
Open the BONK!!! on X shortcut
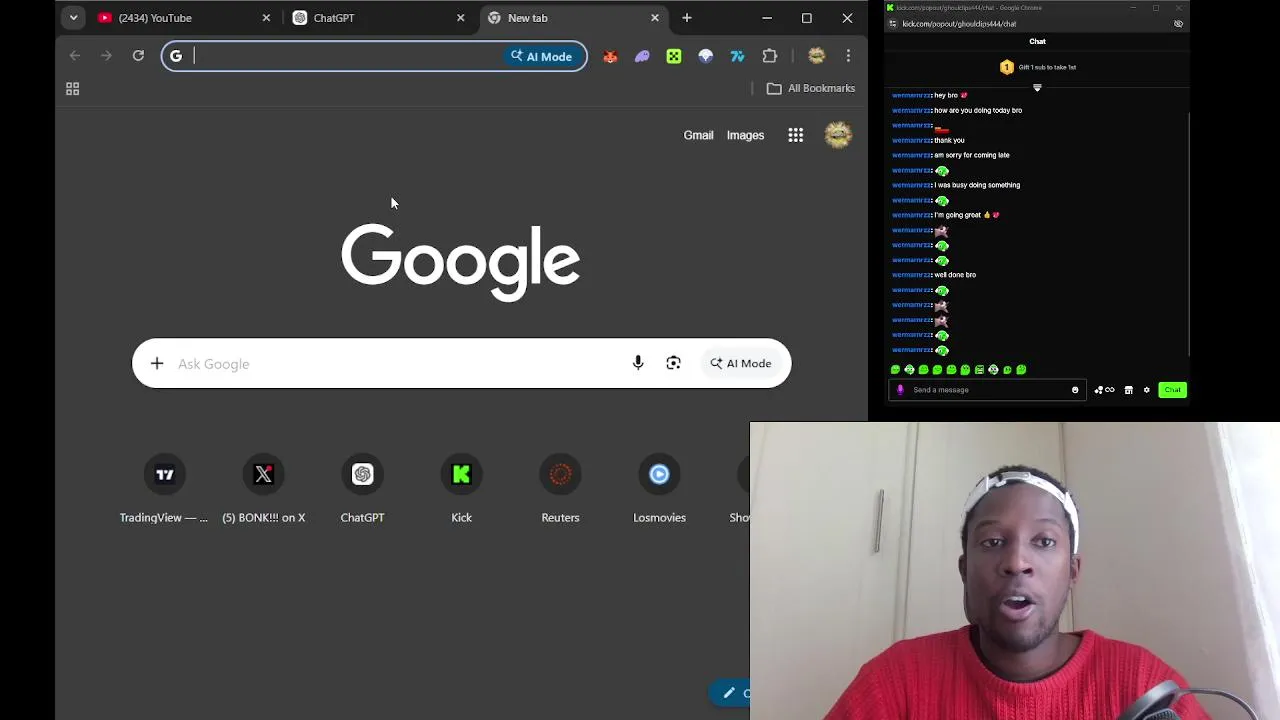coord(264,489)
